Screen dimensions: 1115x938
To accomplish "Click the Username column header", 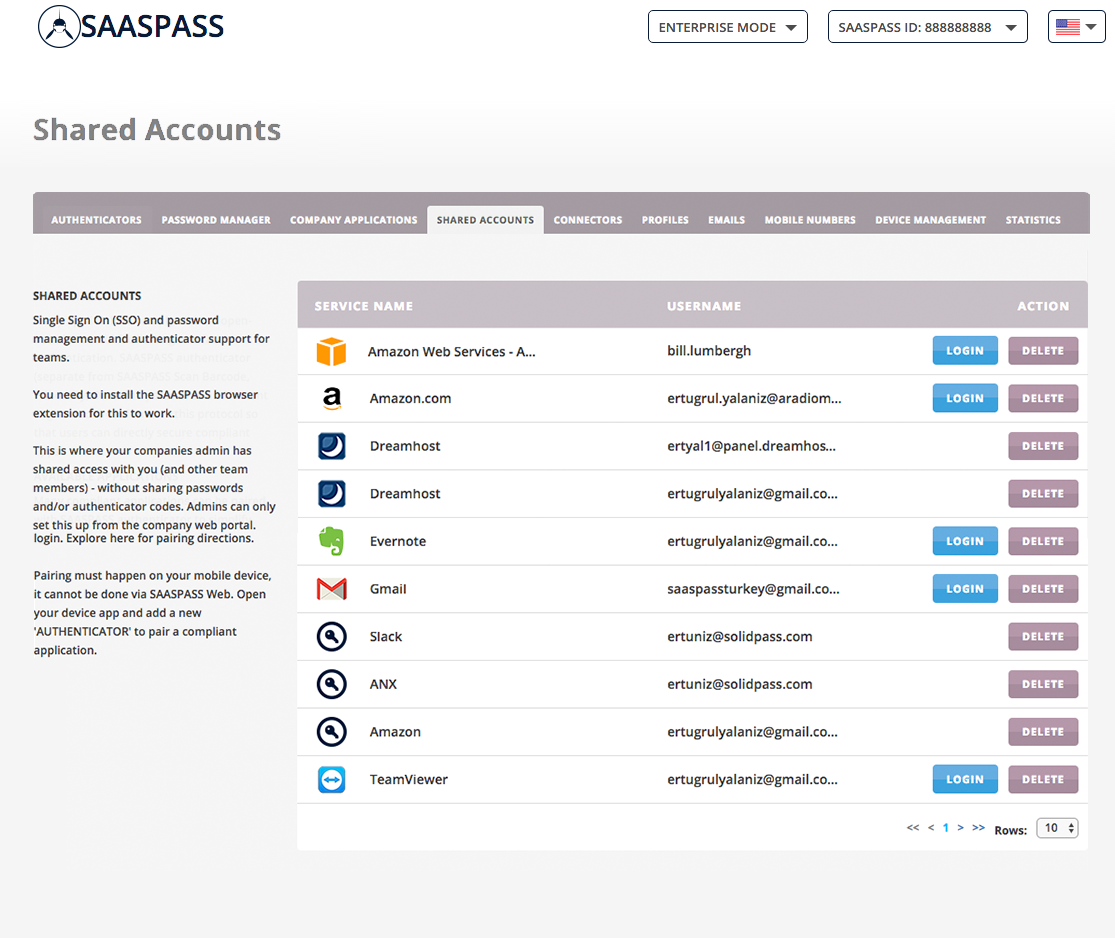I will (x=704, y=307).
